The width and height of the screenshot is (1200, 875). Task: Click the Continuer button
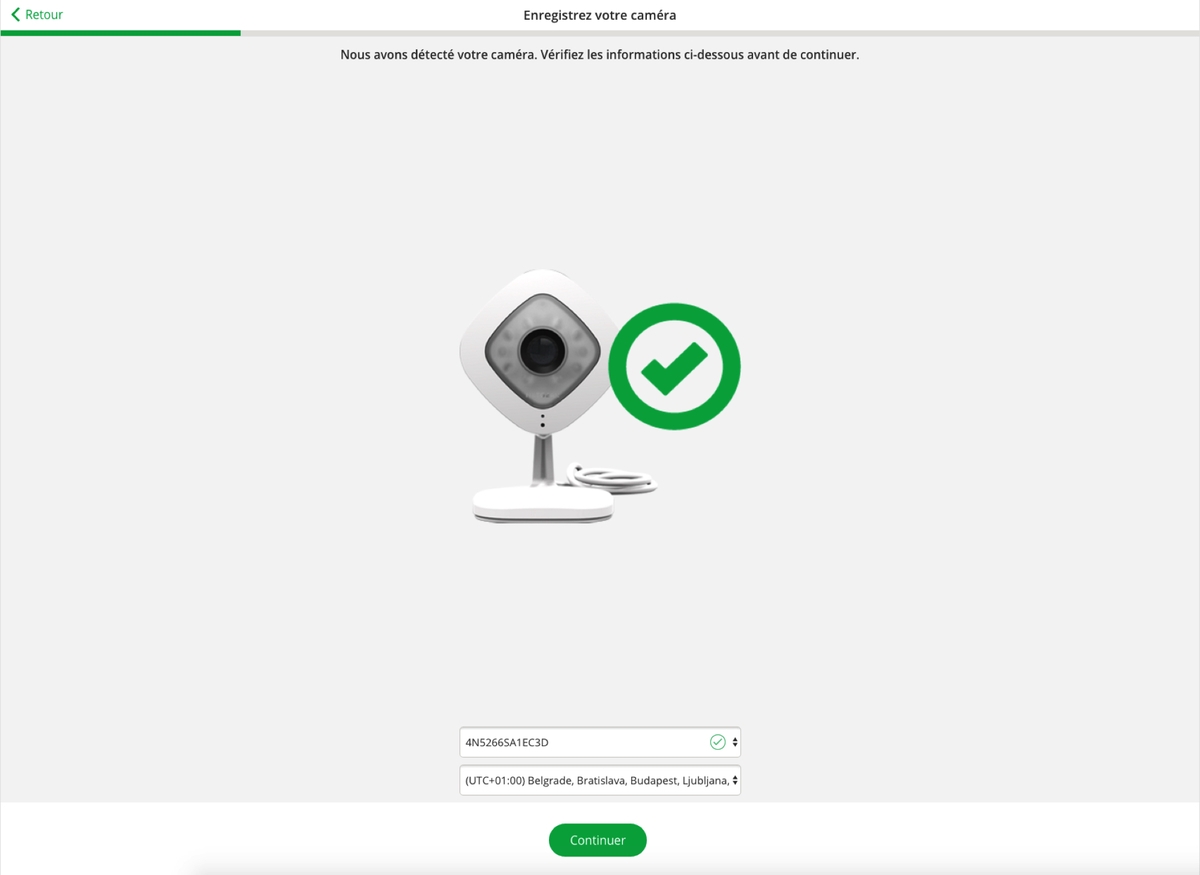click(598, 840)
